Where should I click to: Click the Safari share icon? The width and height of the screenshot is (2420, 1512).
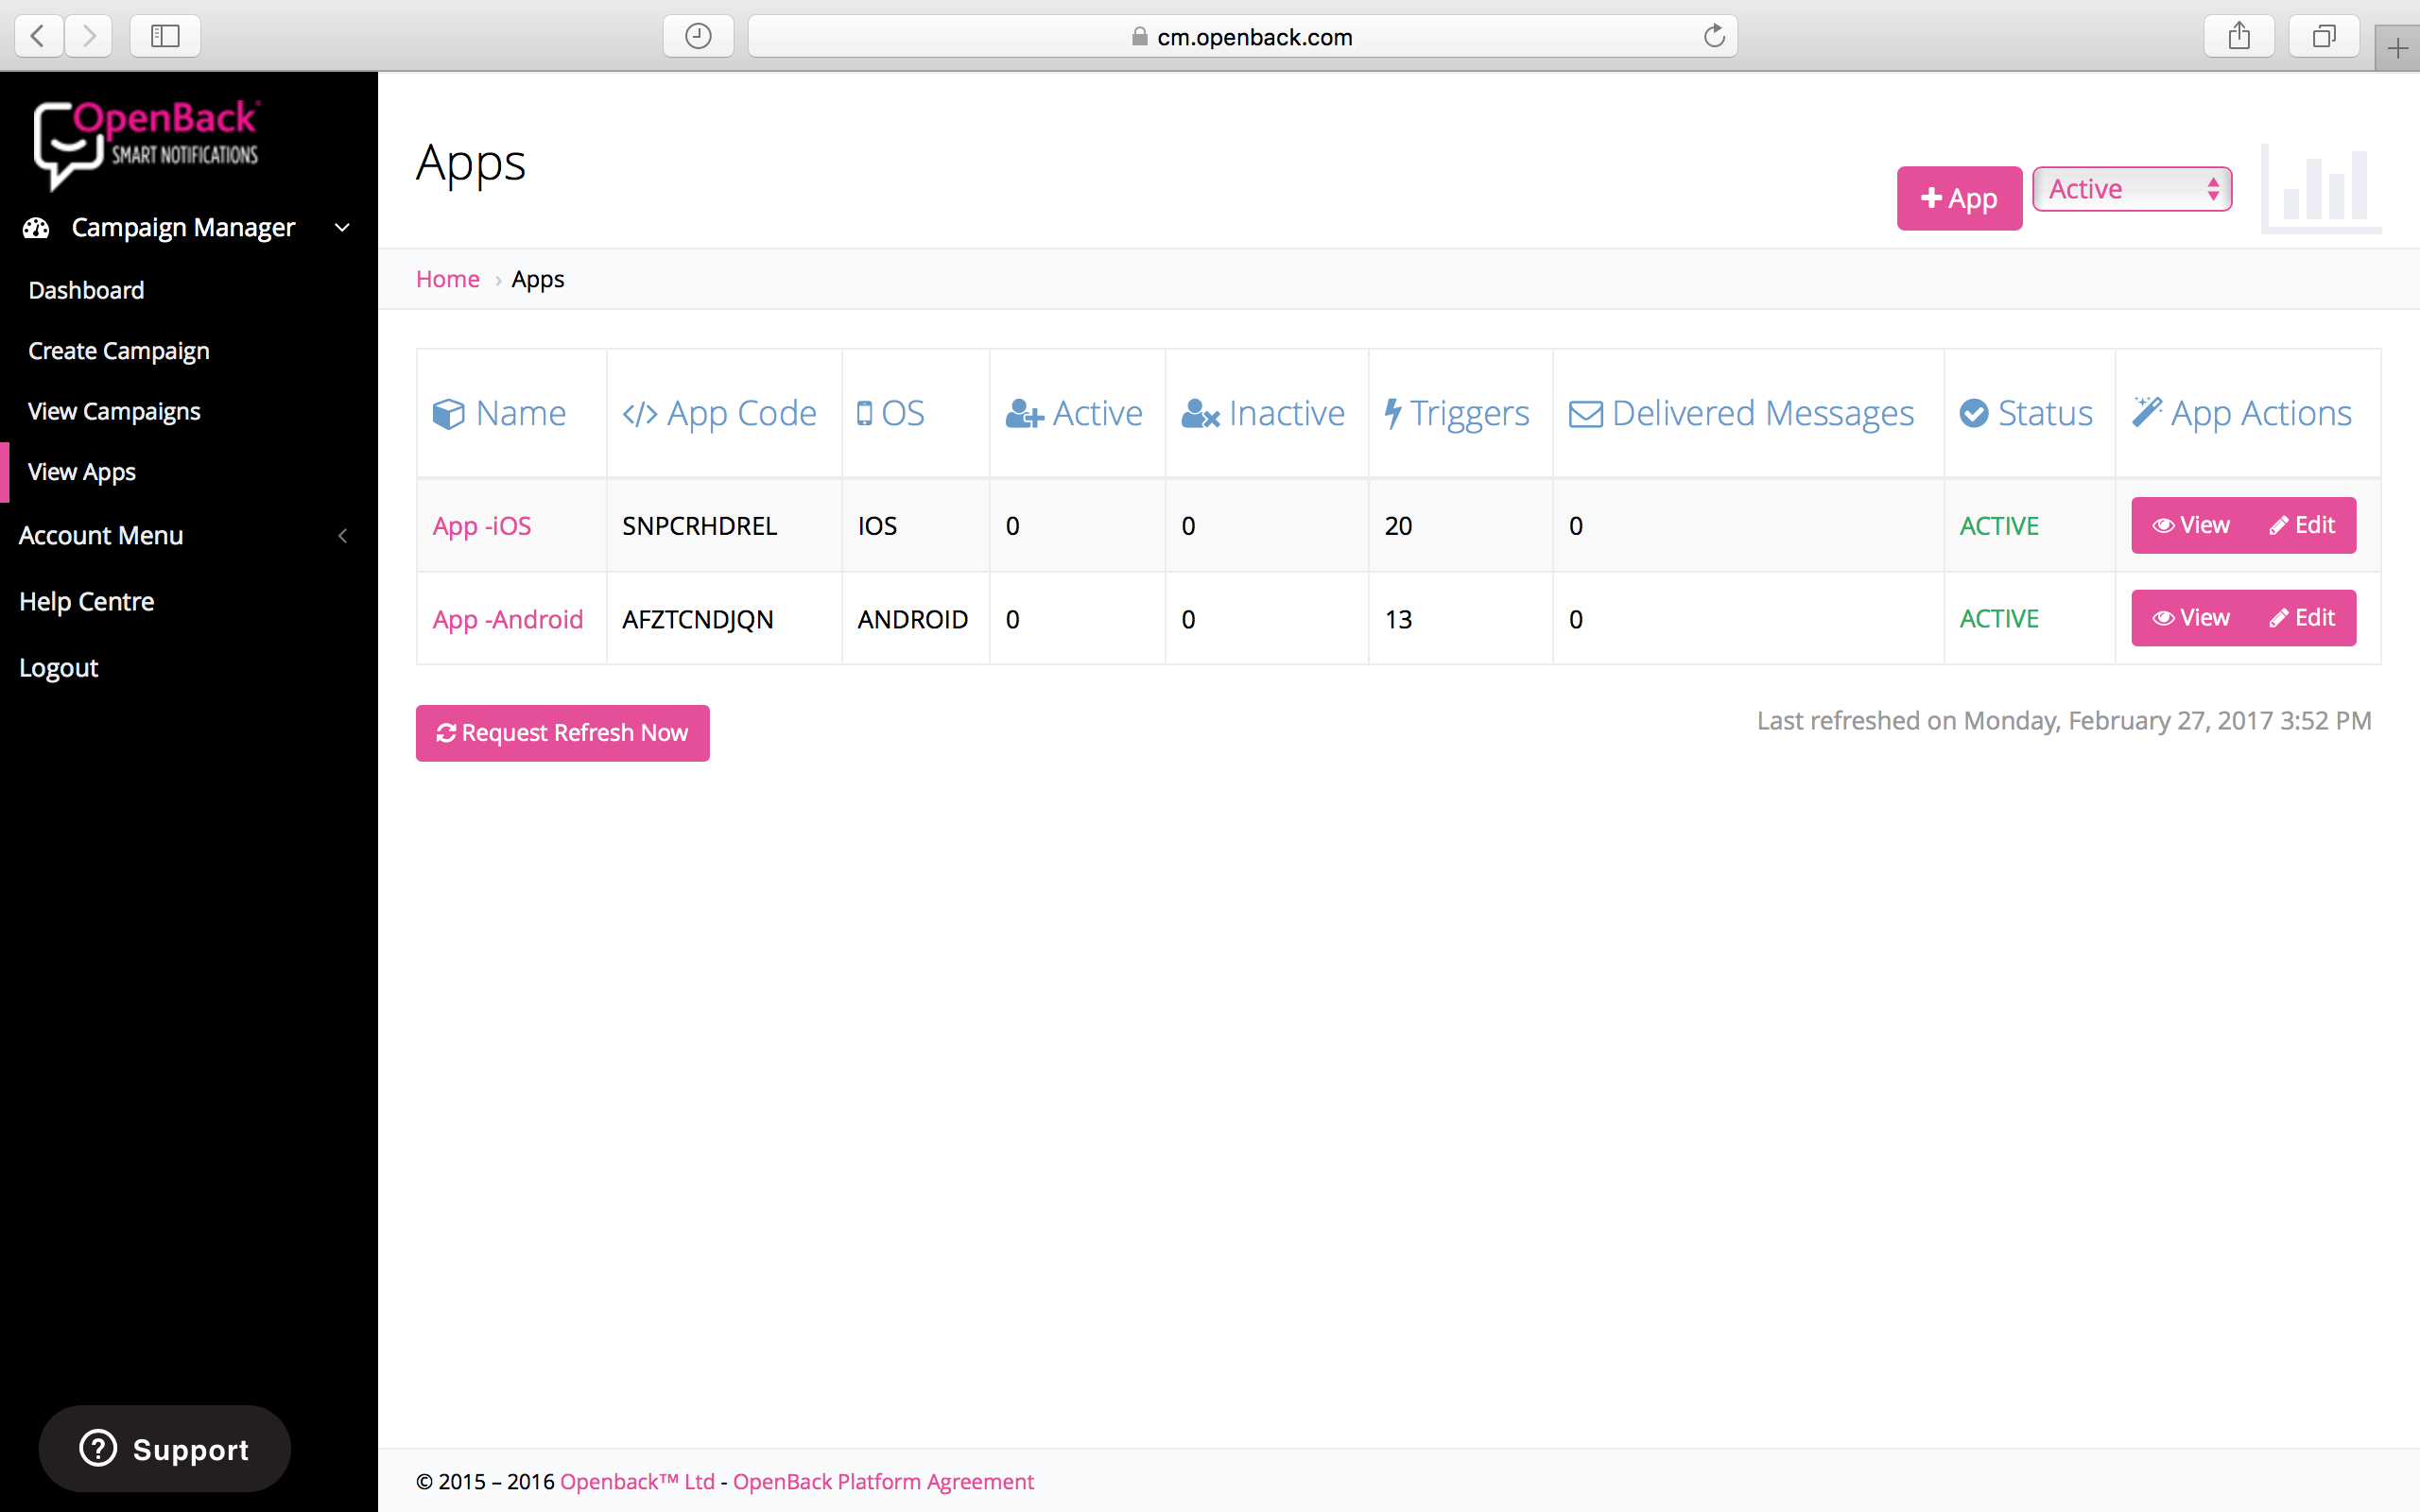[2239, 37]
